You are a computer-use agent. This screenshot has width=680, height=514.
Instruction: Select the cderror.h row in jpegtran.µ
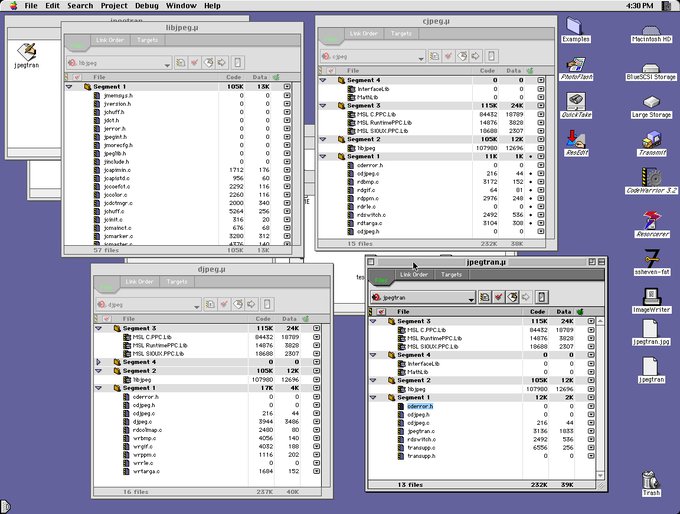click(481, 406)
